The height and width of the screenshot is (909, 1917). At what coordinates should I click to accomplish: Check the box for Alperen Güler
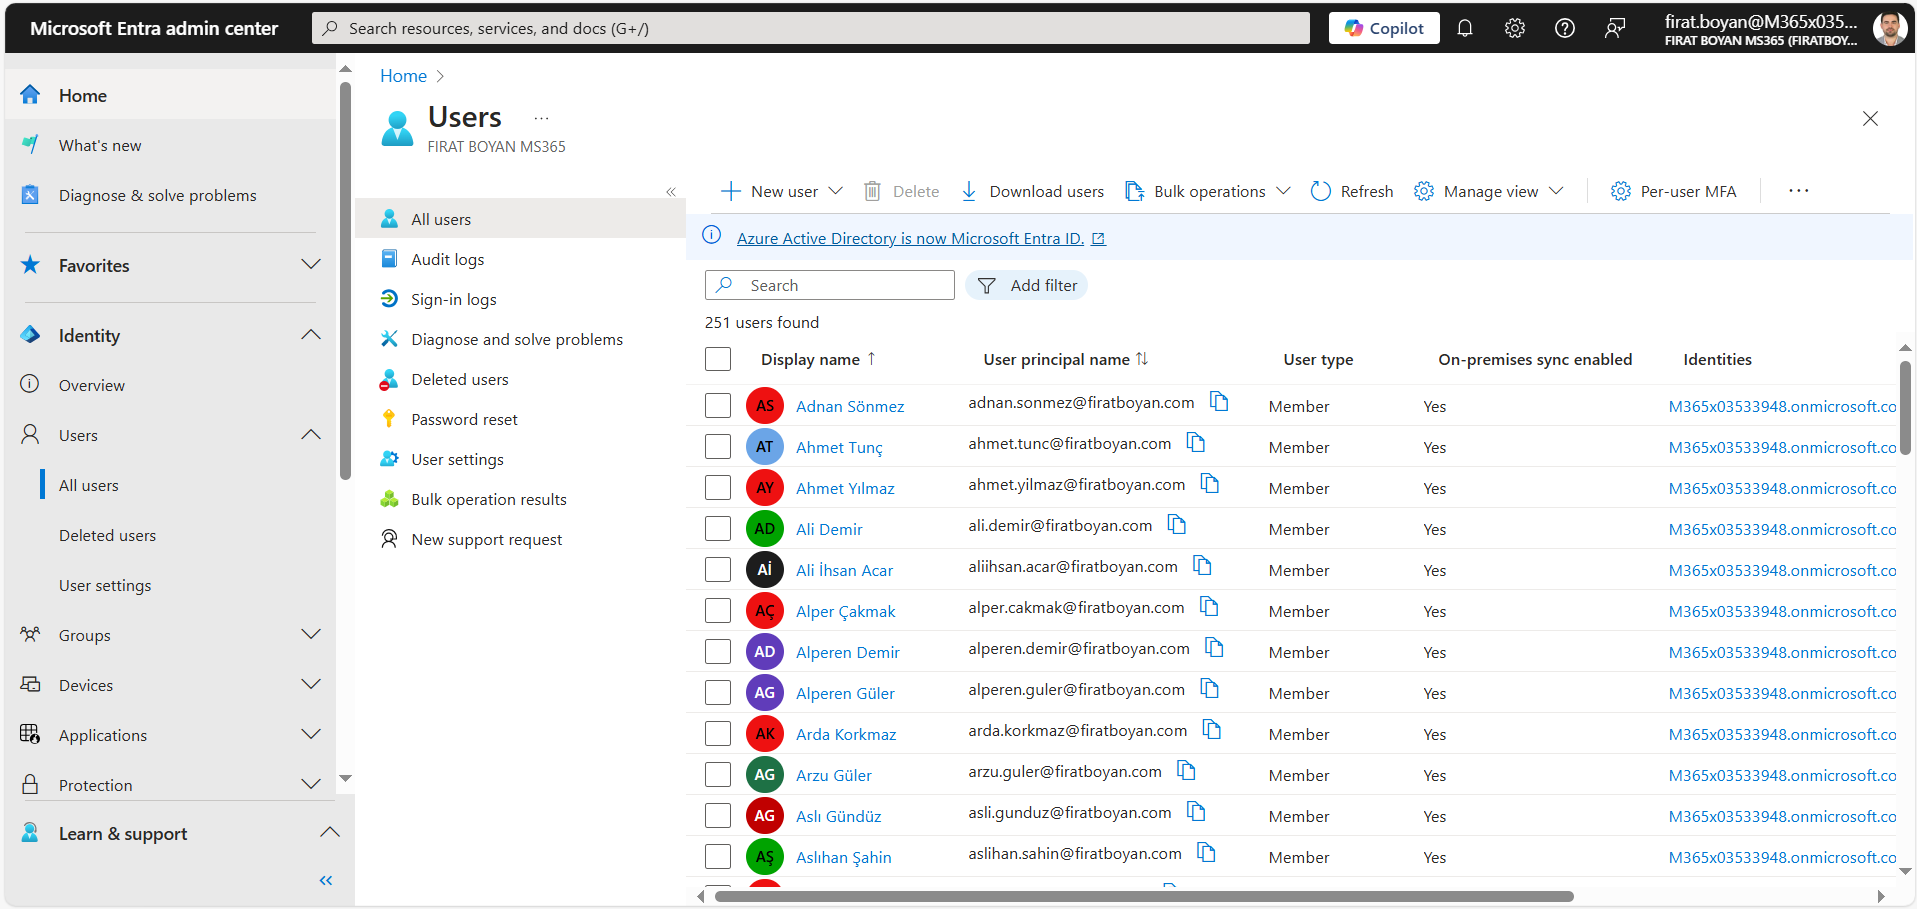pyautogui.click(x=718, y=693)
